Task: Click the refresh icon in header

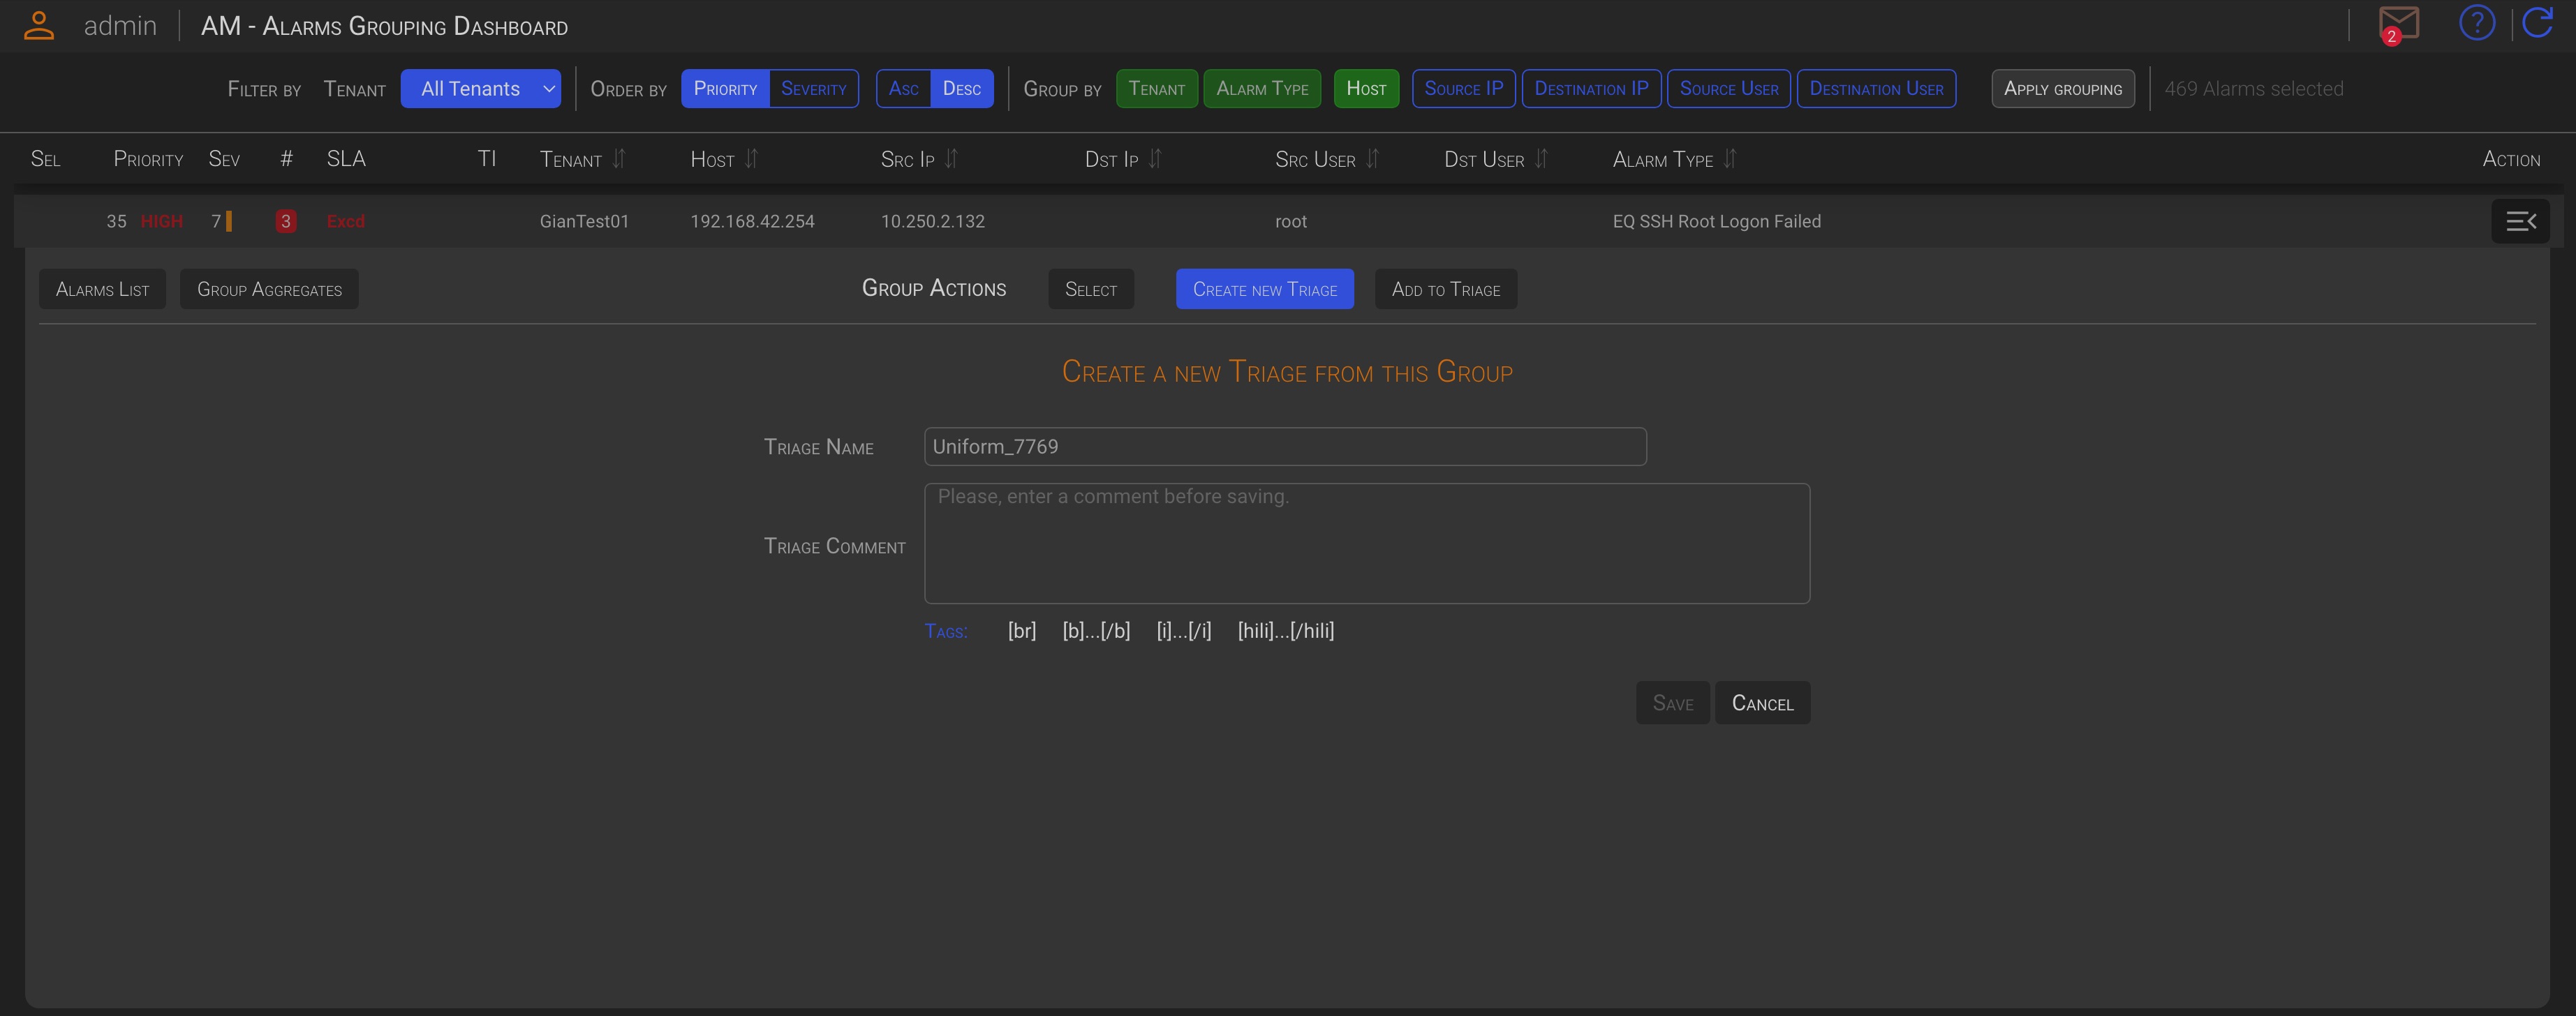Action: click(2538, 23)
